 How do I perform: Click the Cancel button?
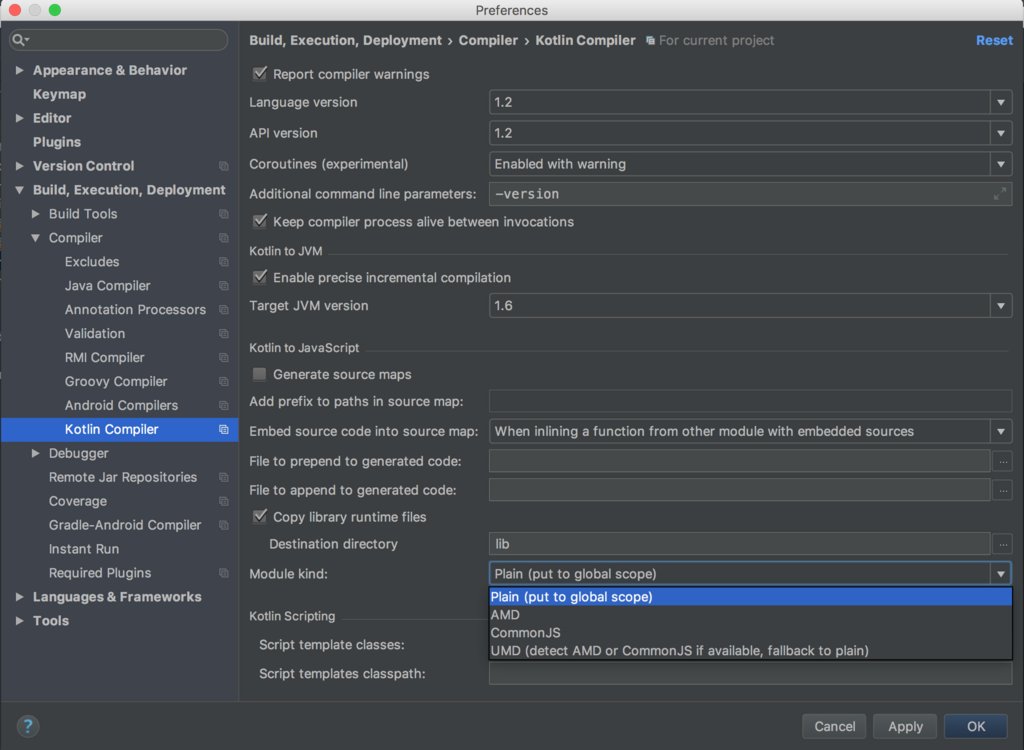(x=834, y=726)
